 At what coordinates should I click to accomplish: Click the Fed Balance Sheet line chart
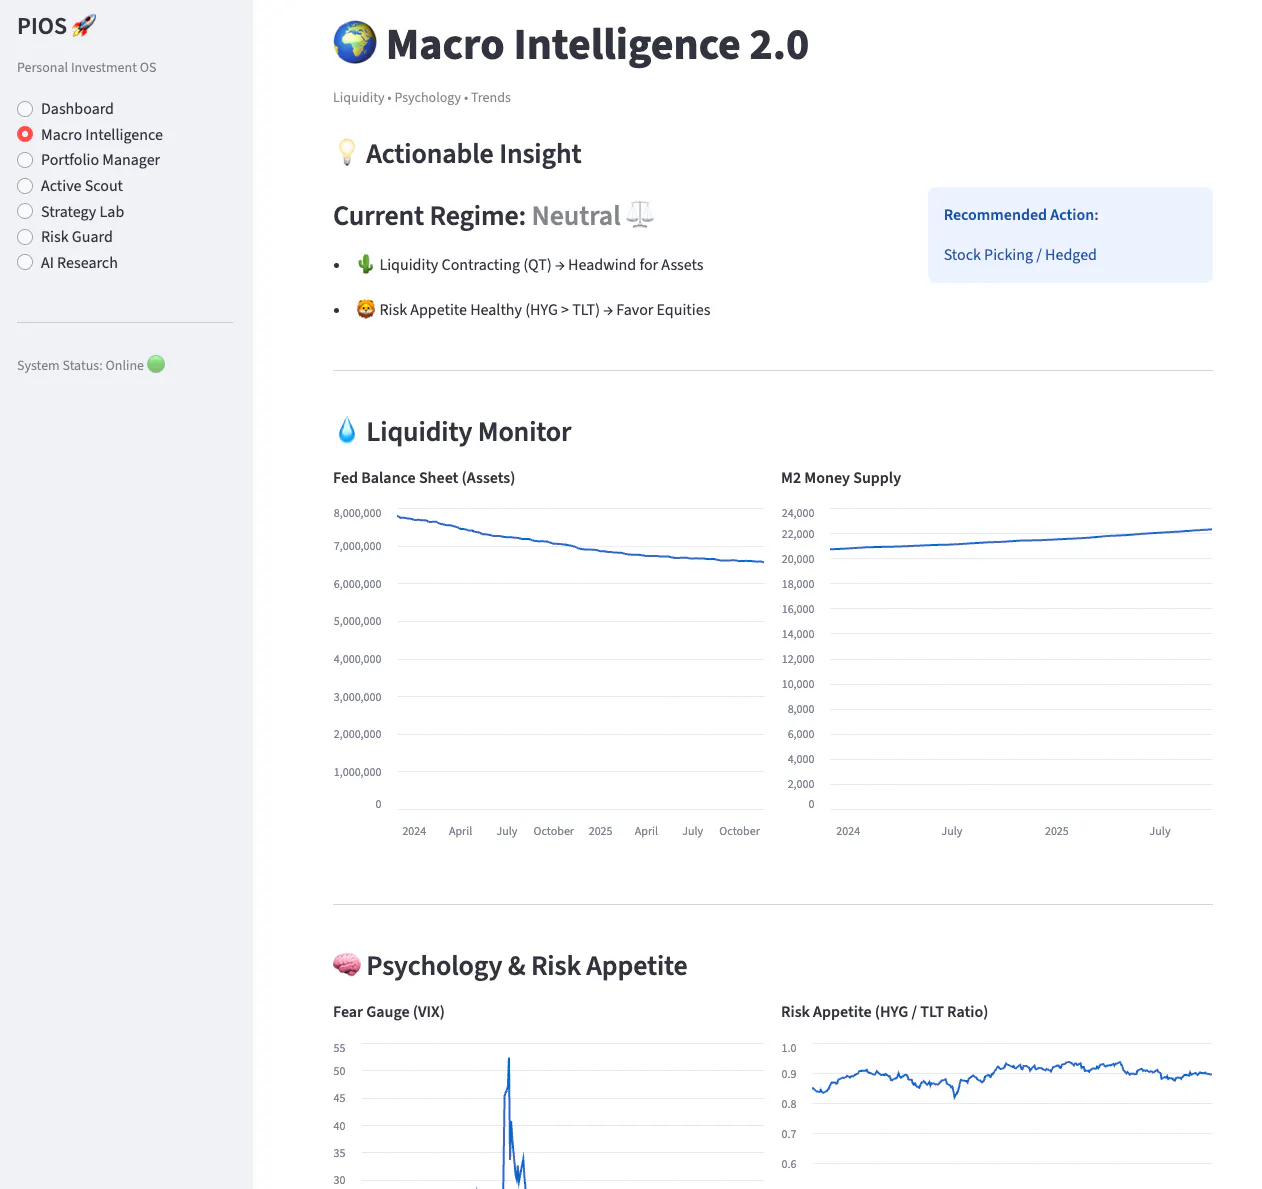coord(580,548)
